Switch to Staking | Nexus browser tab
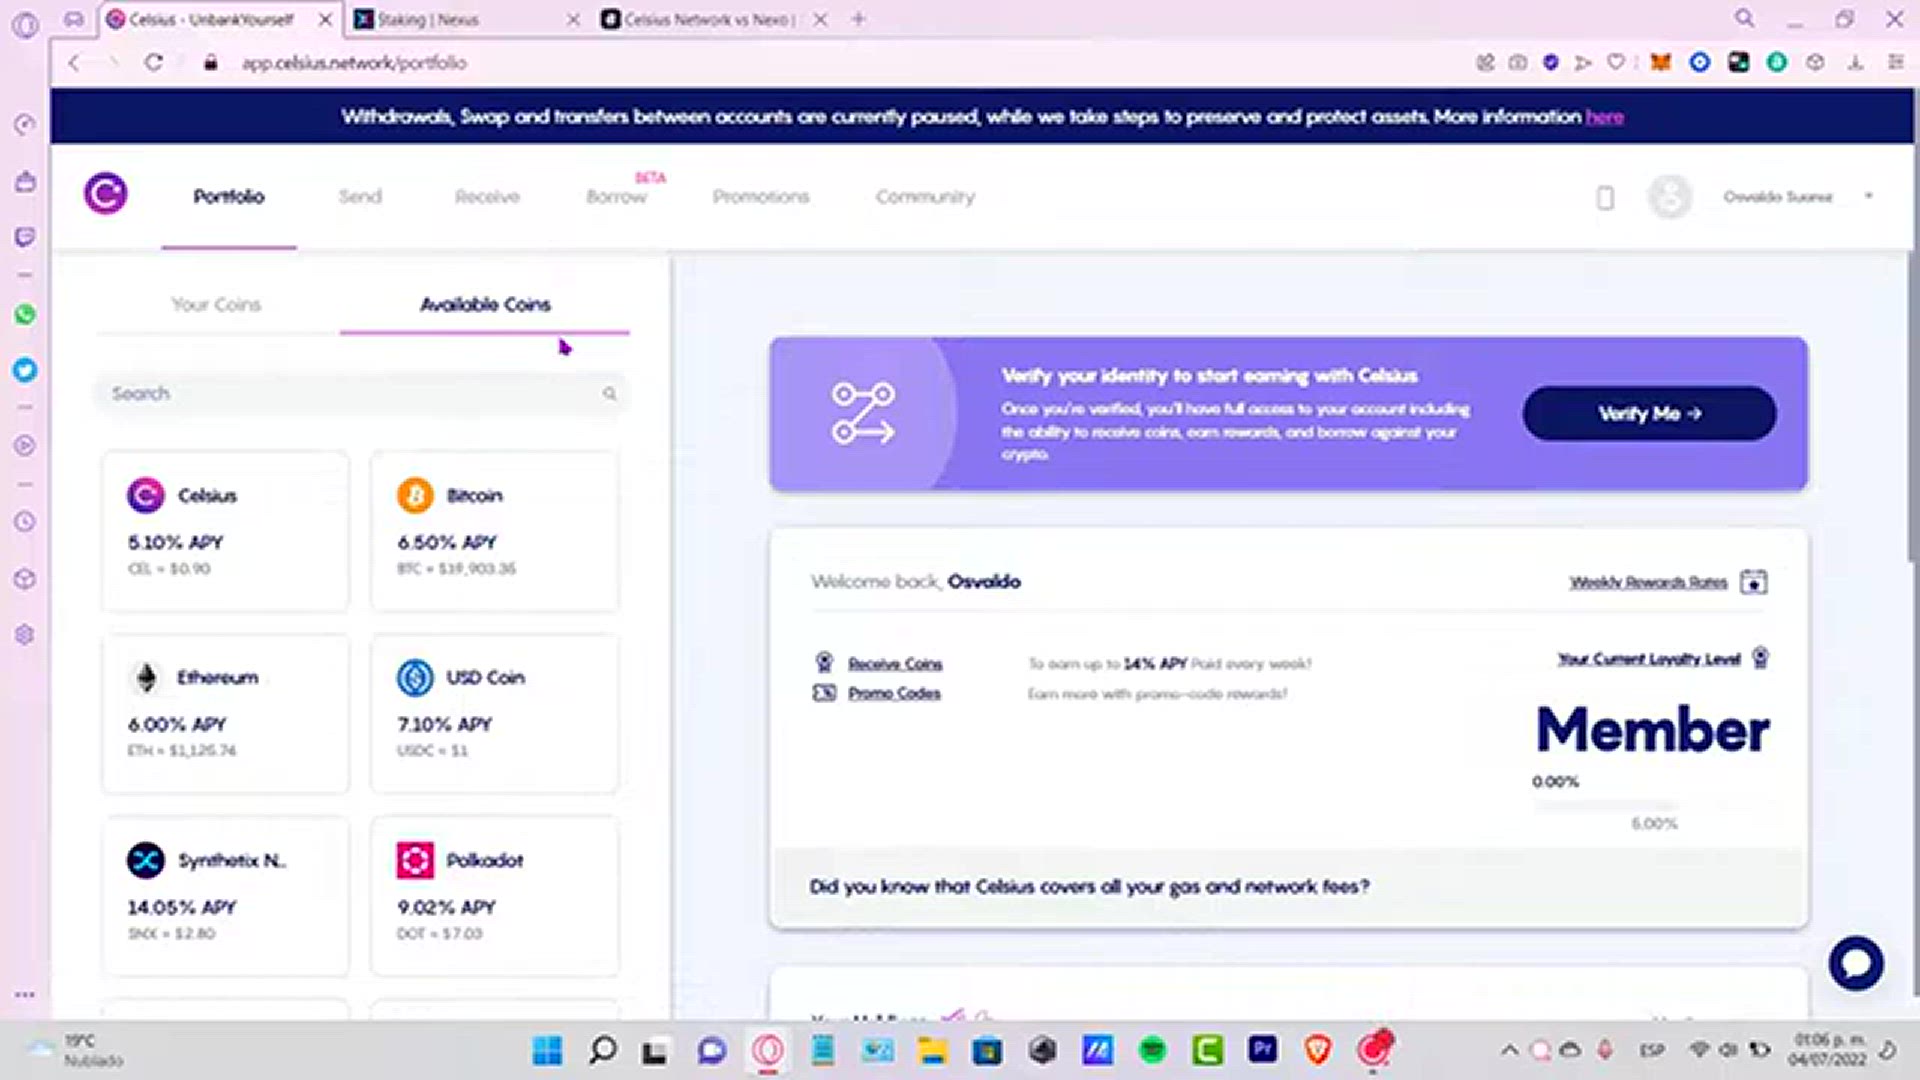The width and height of the screenshot is (1920, 1080). click(468, 20)
